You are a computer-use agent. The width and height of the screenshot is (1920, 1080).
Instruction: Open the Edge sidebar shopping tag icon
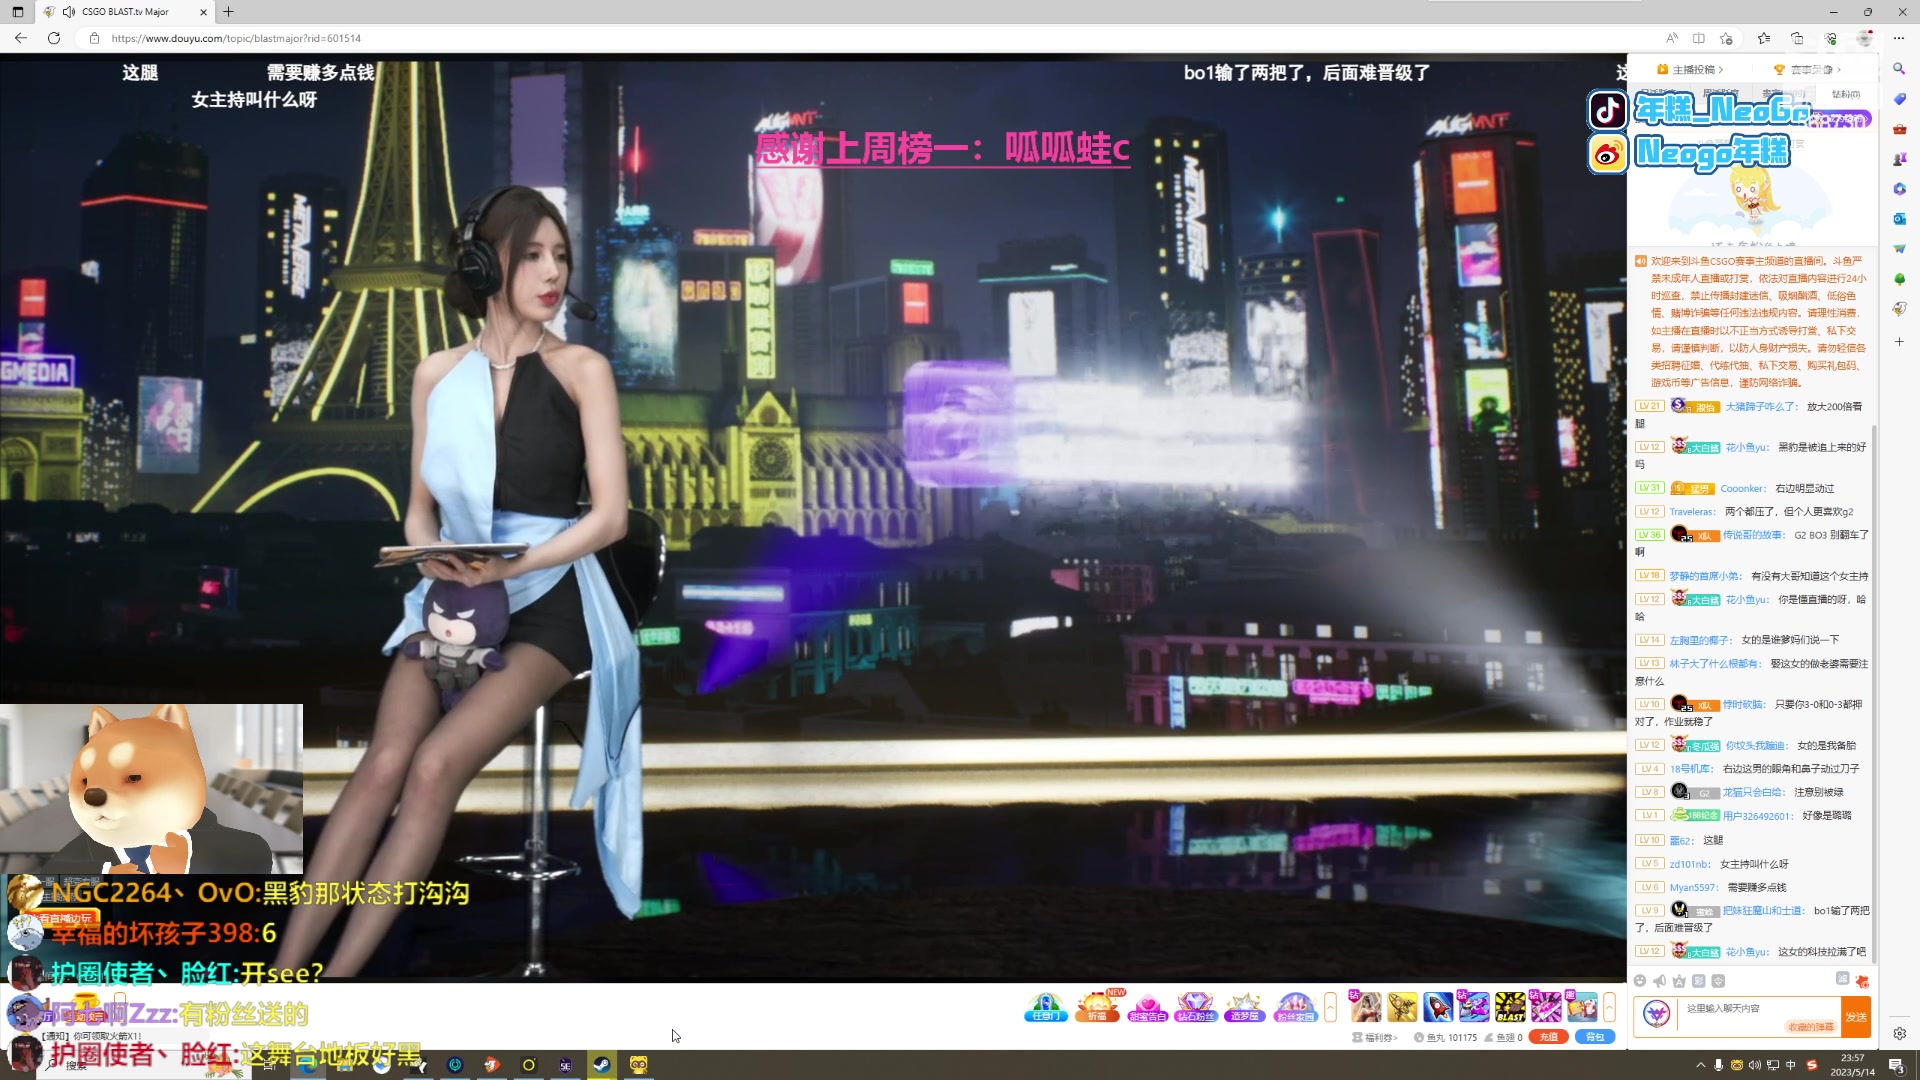point(1899,99)
